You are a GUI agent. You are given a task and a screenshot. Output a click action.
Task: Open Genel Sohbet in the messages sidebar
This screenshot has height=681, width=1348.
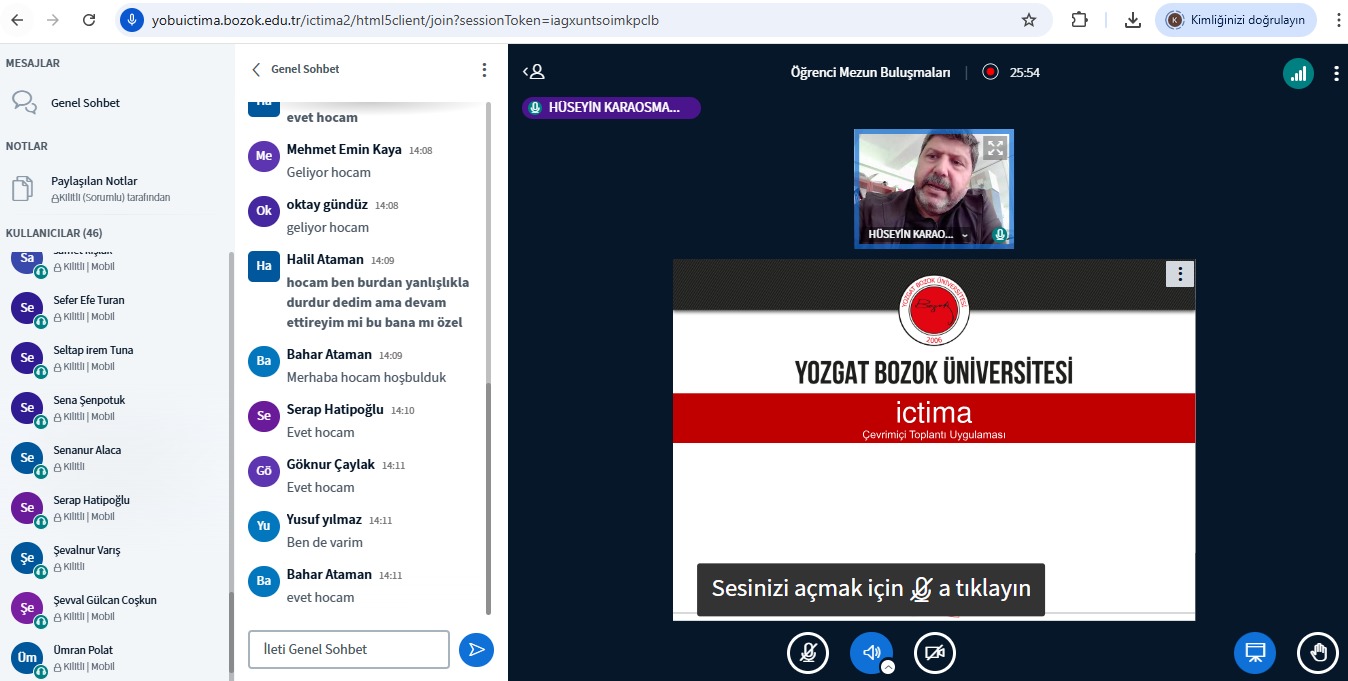86,103
